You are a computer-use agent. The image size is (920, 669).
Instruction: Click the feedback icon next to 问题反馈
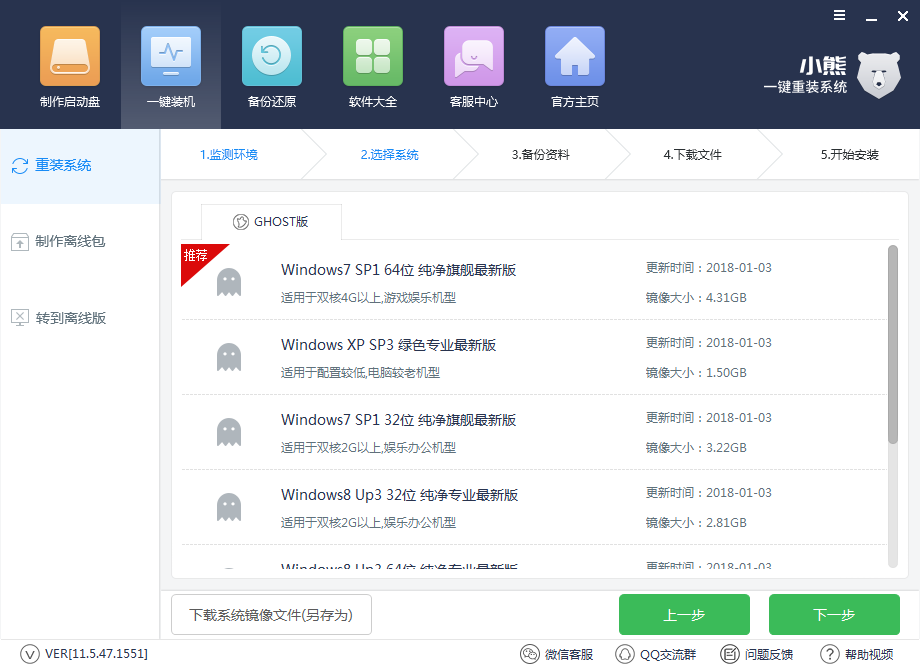730,654
